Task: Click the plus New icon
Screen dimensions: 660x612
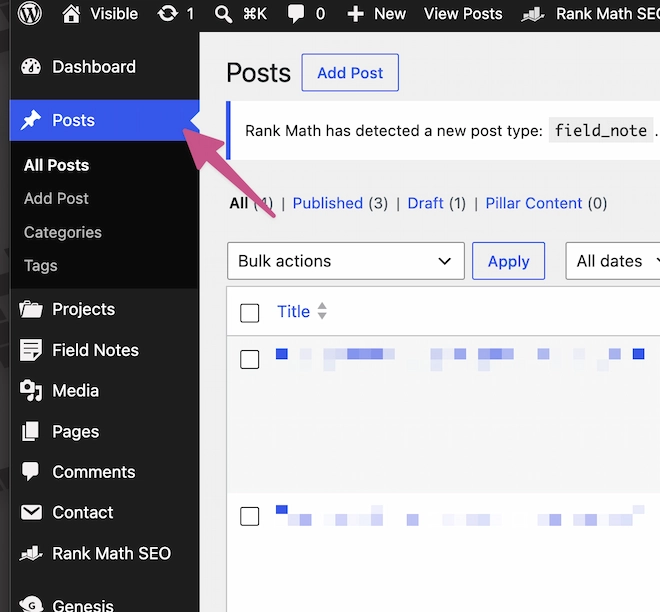Action: (356, 14)
